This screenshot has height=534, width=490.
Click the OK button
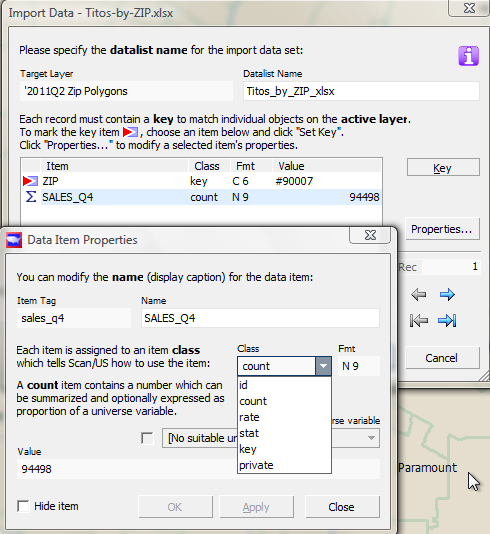[x=175, y=507]
